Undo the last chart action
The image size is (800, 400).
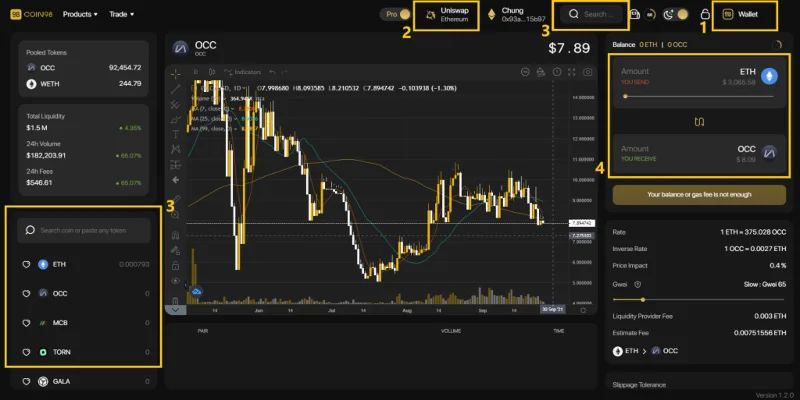tap(272, 72)
